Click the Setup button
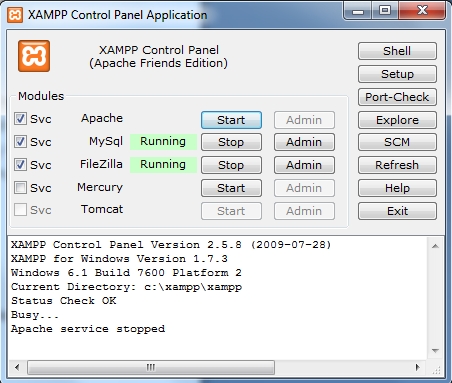Screen dimensions: 452x383 (397, 74)
